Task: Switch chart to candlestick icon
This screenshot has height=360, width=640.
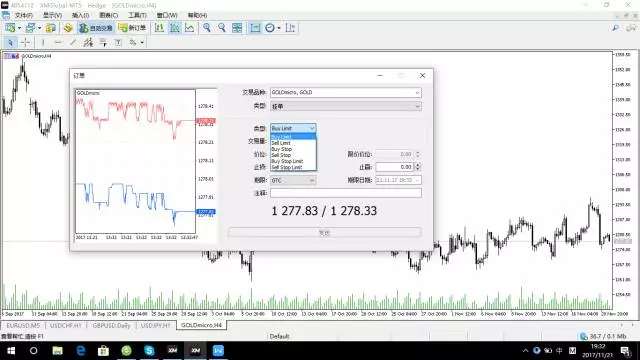Action: 175,28
